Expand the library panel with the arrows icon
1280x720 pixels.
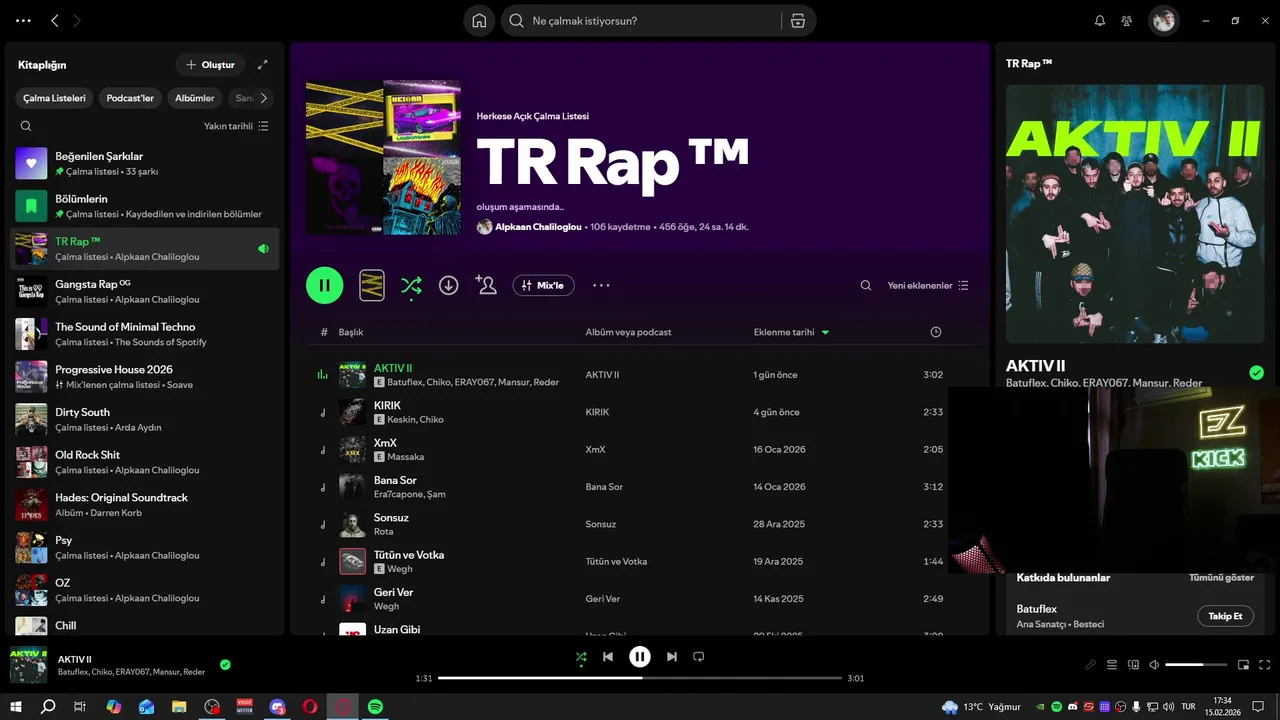pos(263,65)
